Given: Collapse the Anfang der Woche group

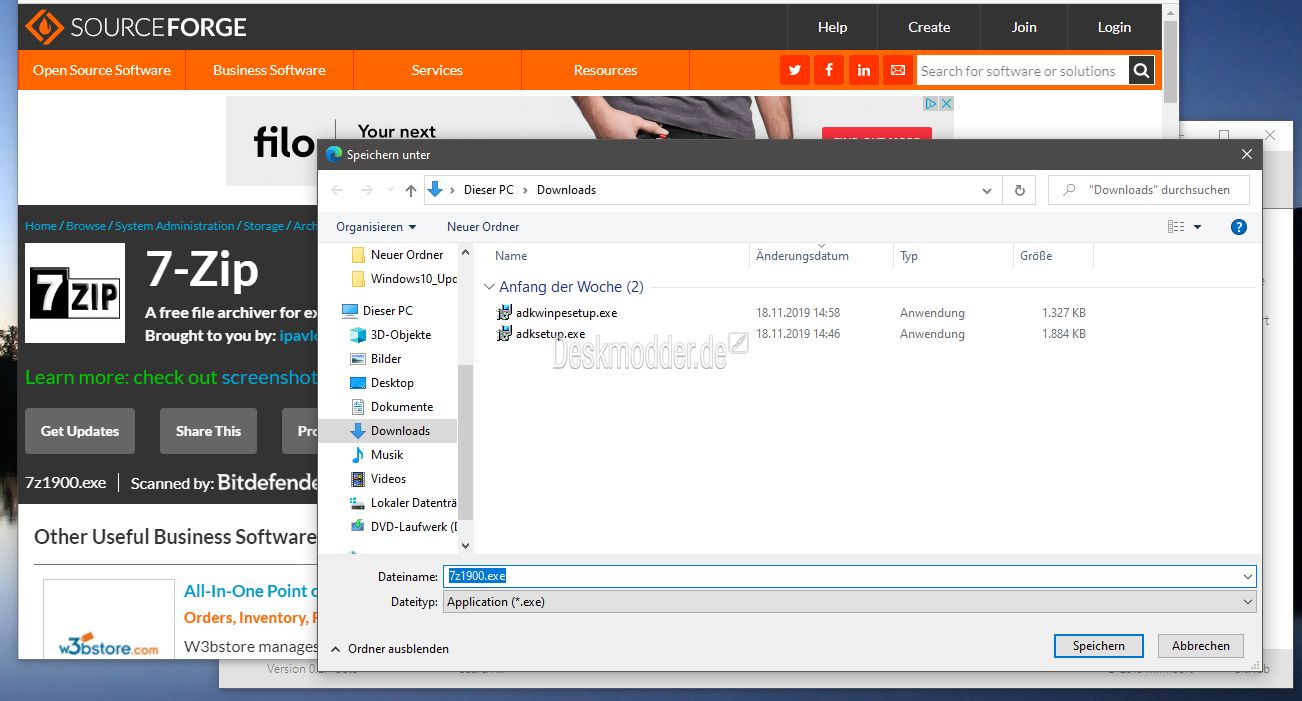Looking at the screenshot, I should click(x=489, y=287).
